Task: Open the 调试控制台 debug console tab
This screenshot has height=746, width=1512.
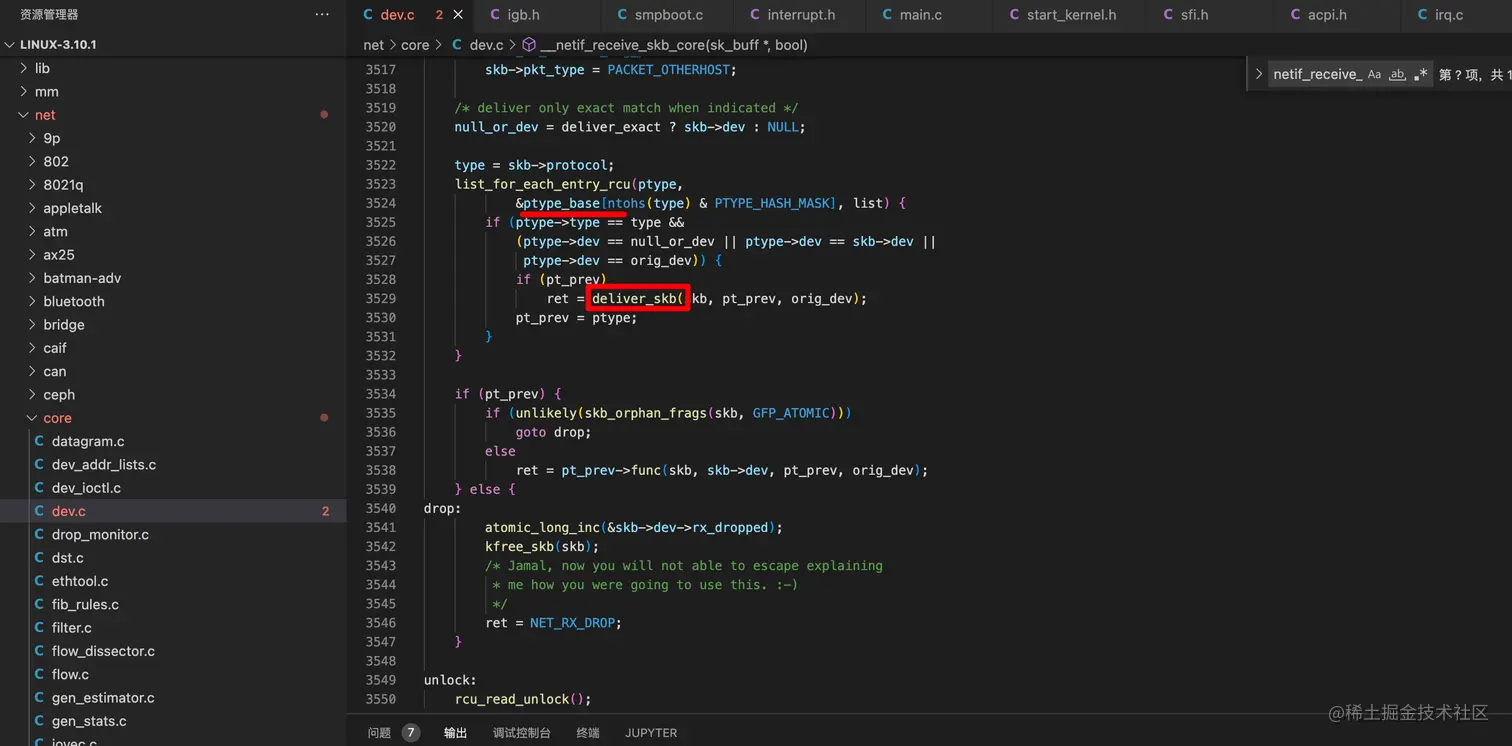Action: [521, 733]
